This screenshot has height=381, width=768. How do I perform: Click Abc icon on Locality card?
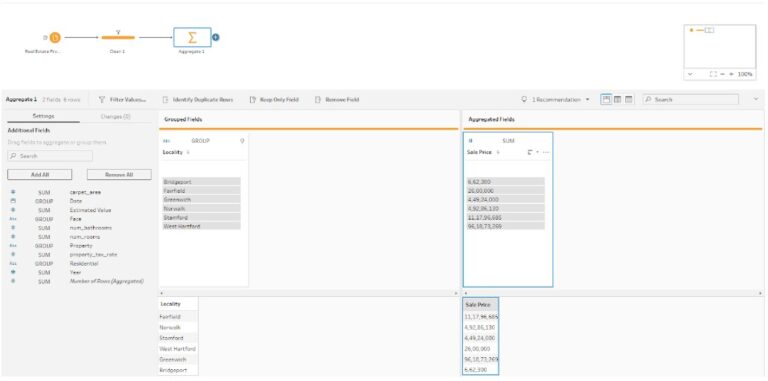167,141
